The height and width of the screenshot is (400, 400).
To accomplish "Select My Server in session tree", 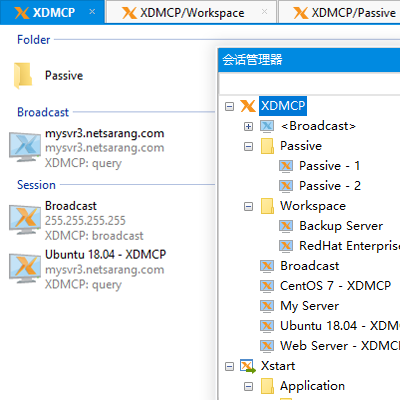I will click(x=309, y=306).
